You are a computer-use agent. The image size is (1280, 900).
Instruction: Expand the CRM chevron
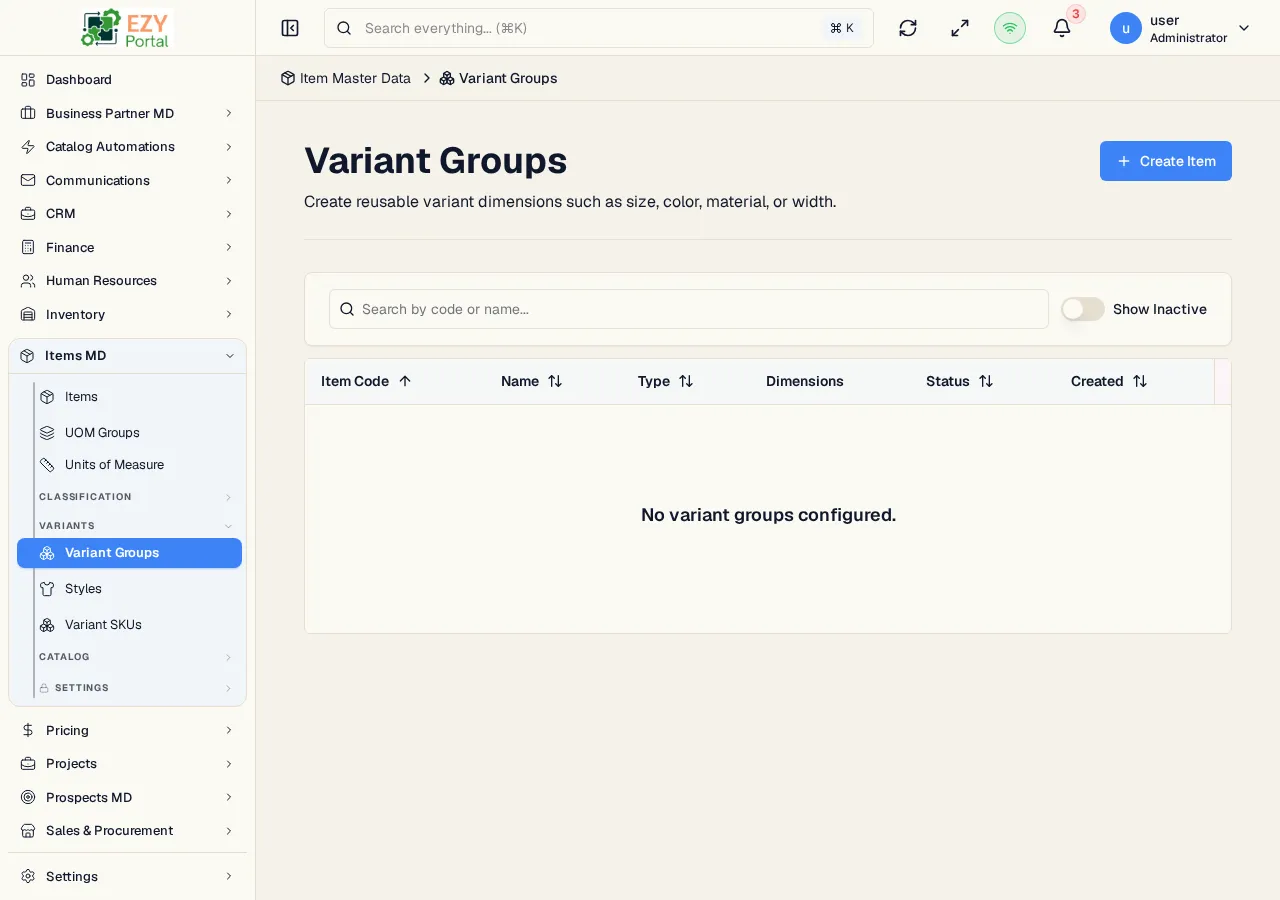pyautogui.click(x=229, y=214)
